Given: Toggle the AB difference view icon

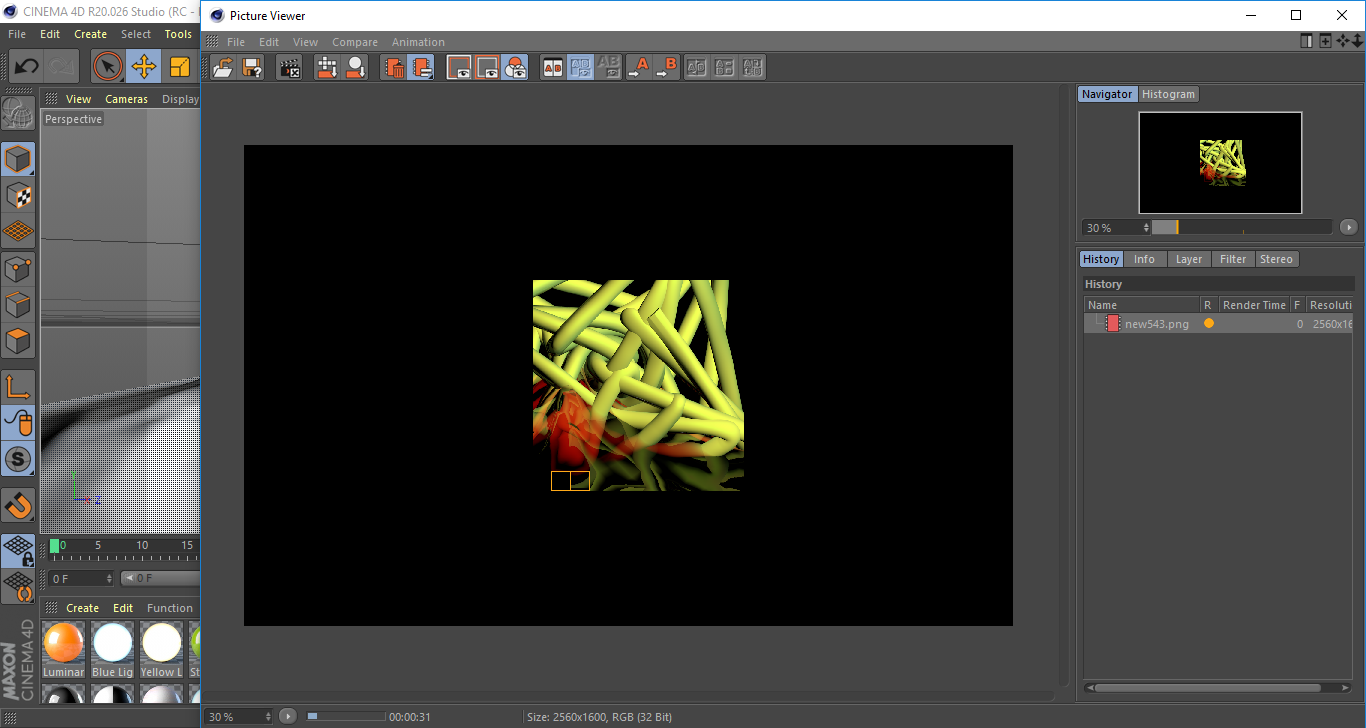Looking at the screenshot, I should [608, 67].
